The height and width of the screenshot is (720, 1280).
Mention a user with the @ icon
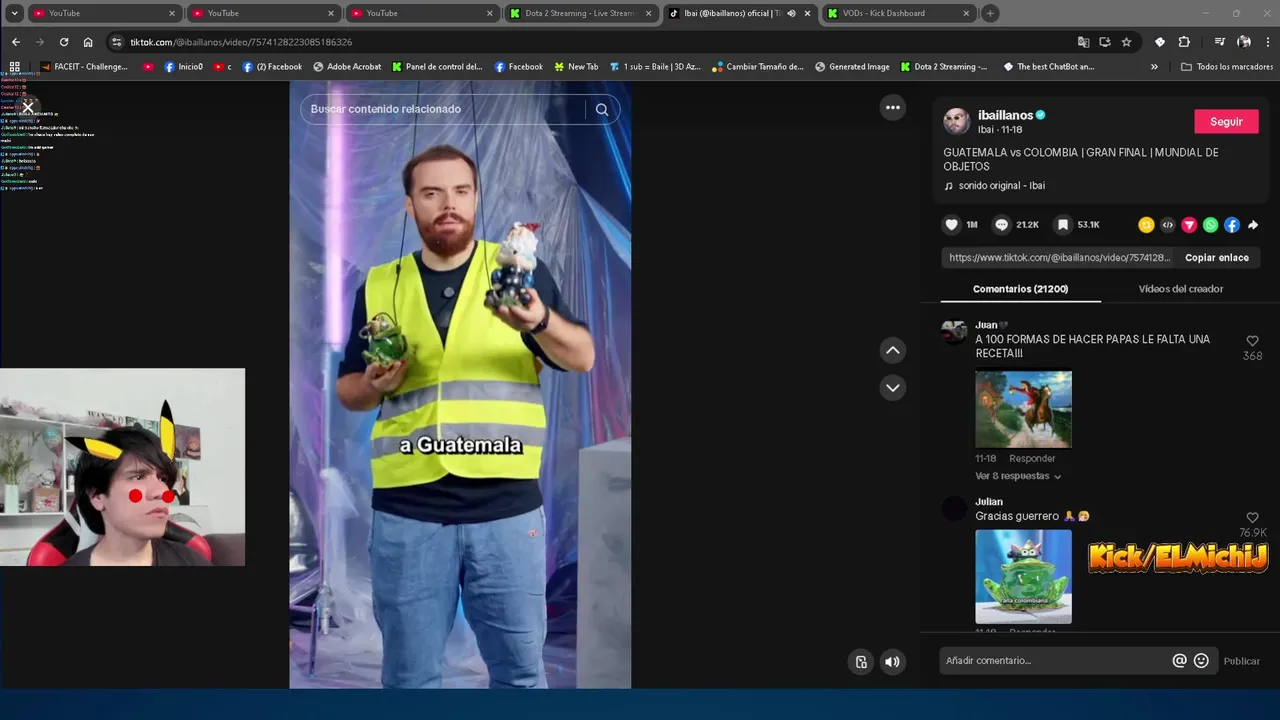[x=1180, y=661]
